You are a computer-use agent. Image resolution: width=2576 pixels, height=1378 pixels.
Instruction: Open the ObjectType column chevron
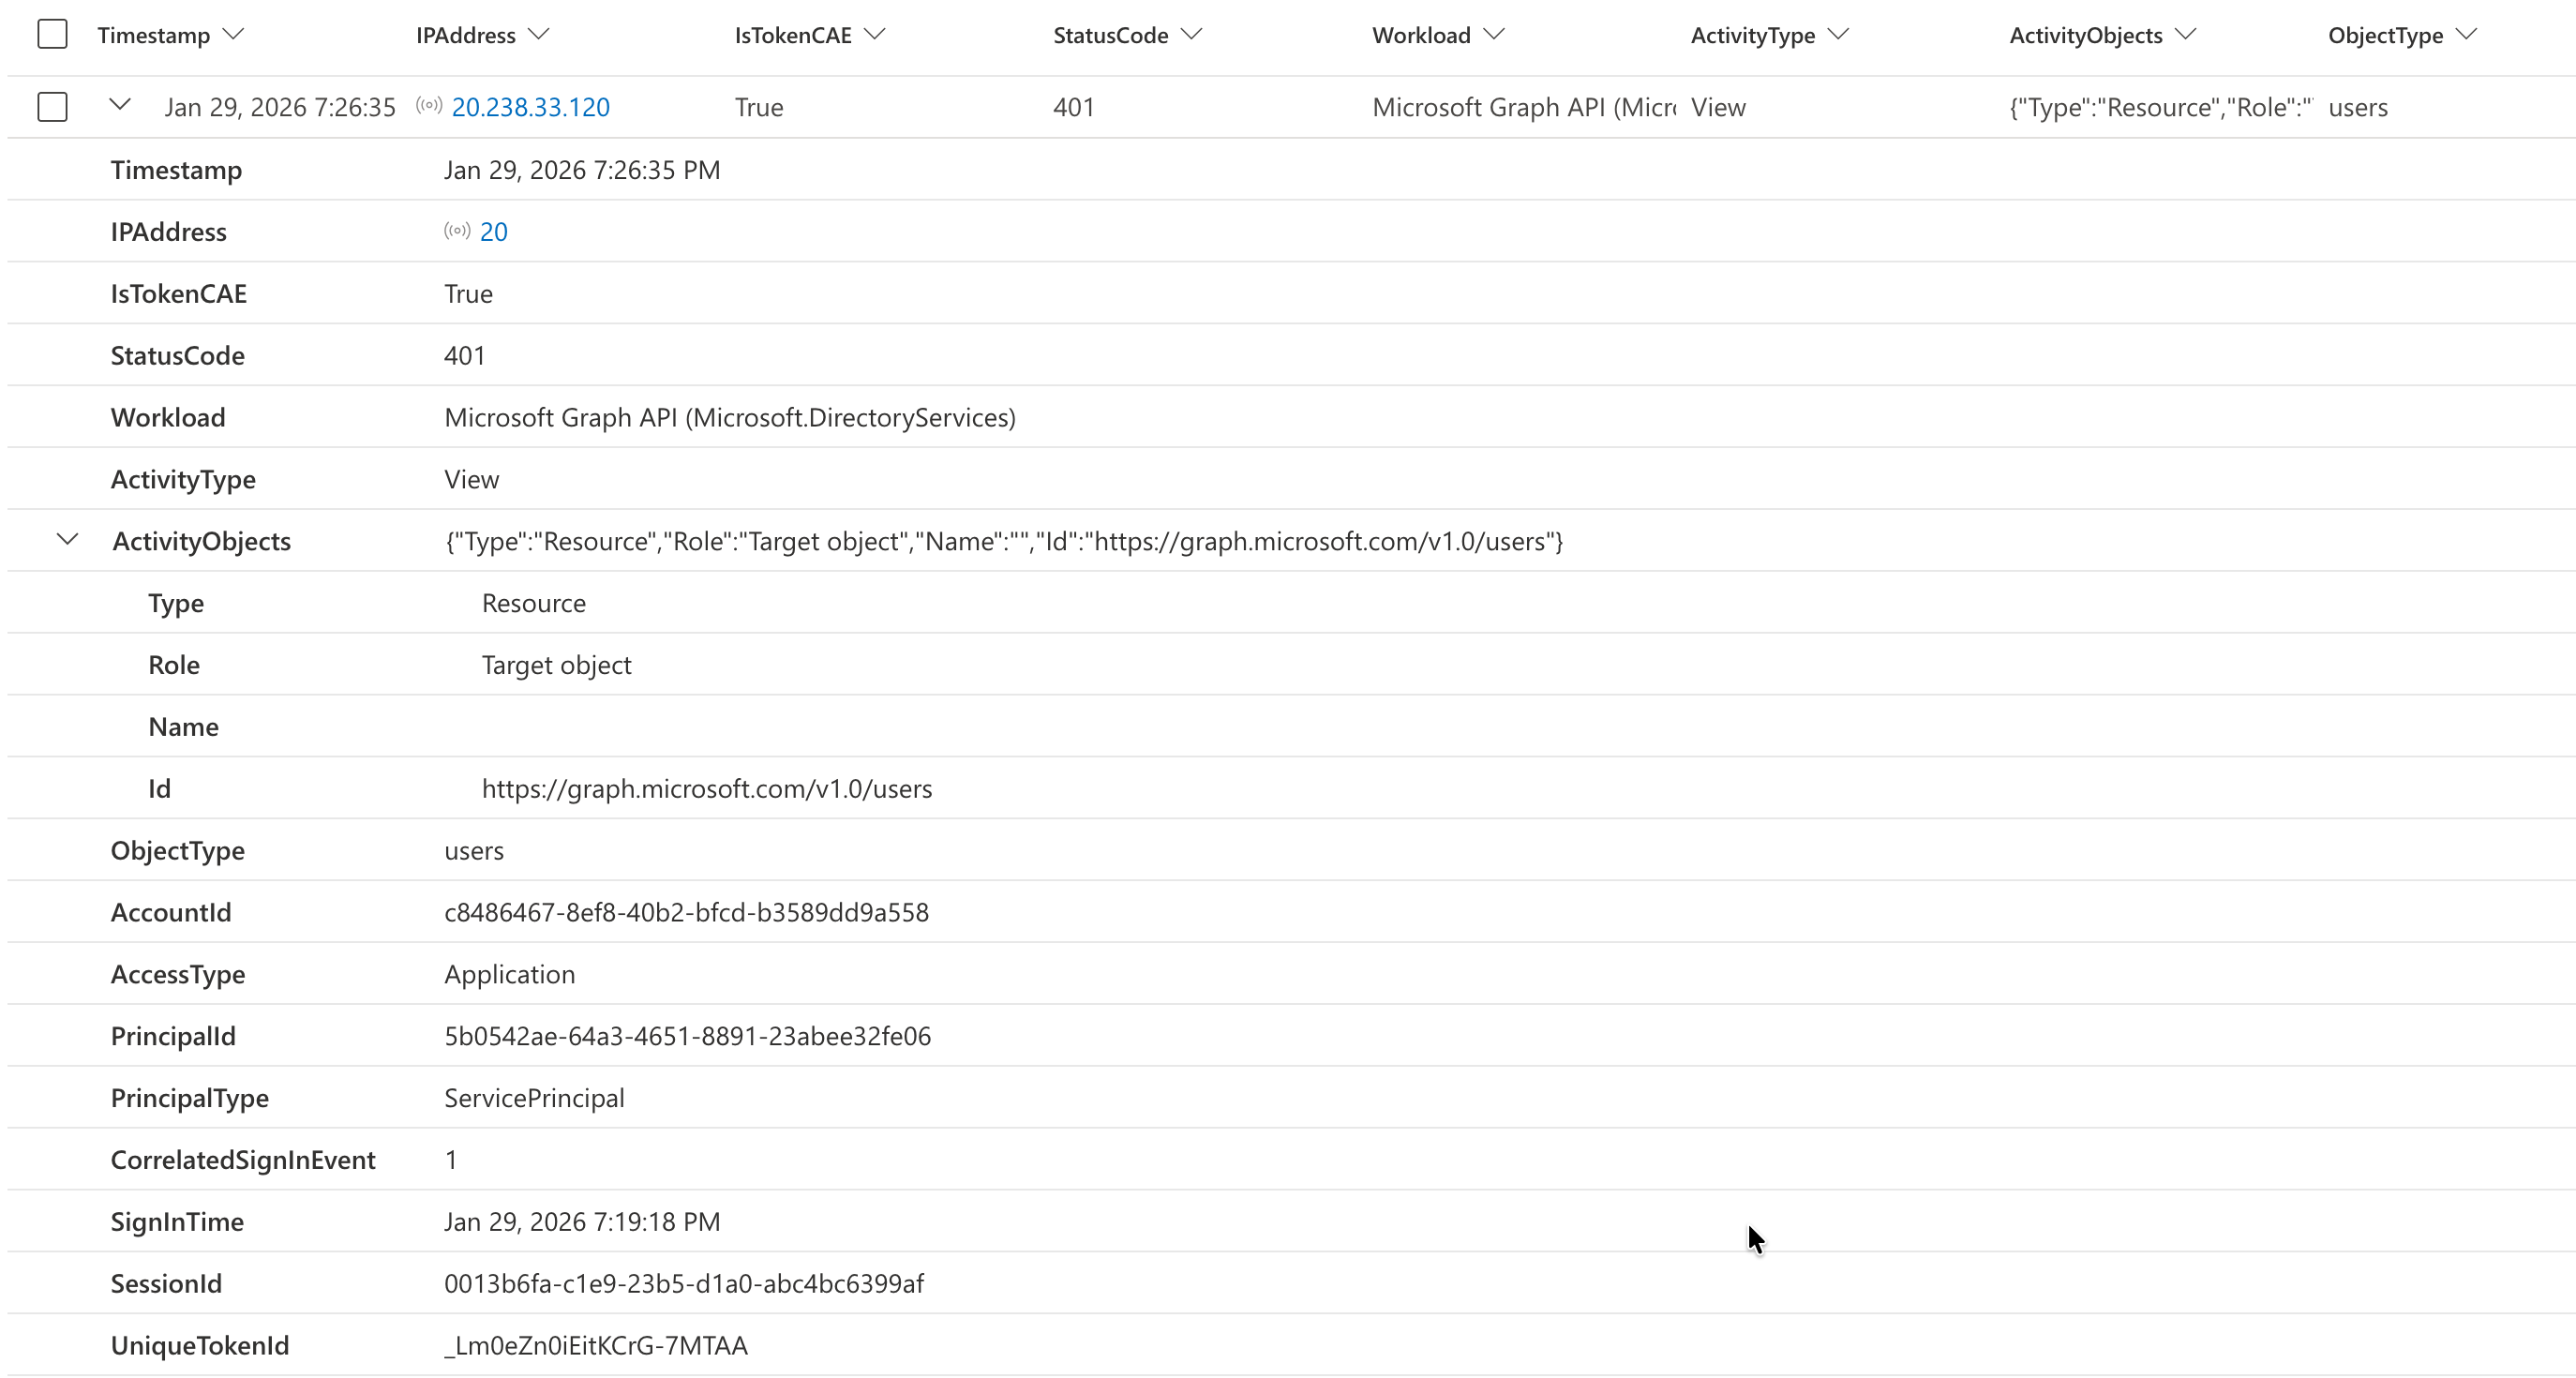(2466, 35)
